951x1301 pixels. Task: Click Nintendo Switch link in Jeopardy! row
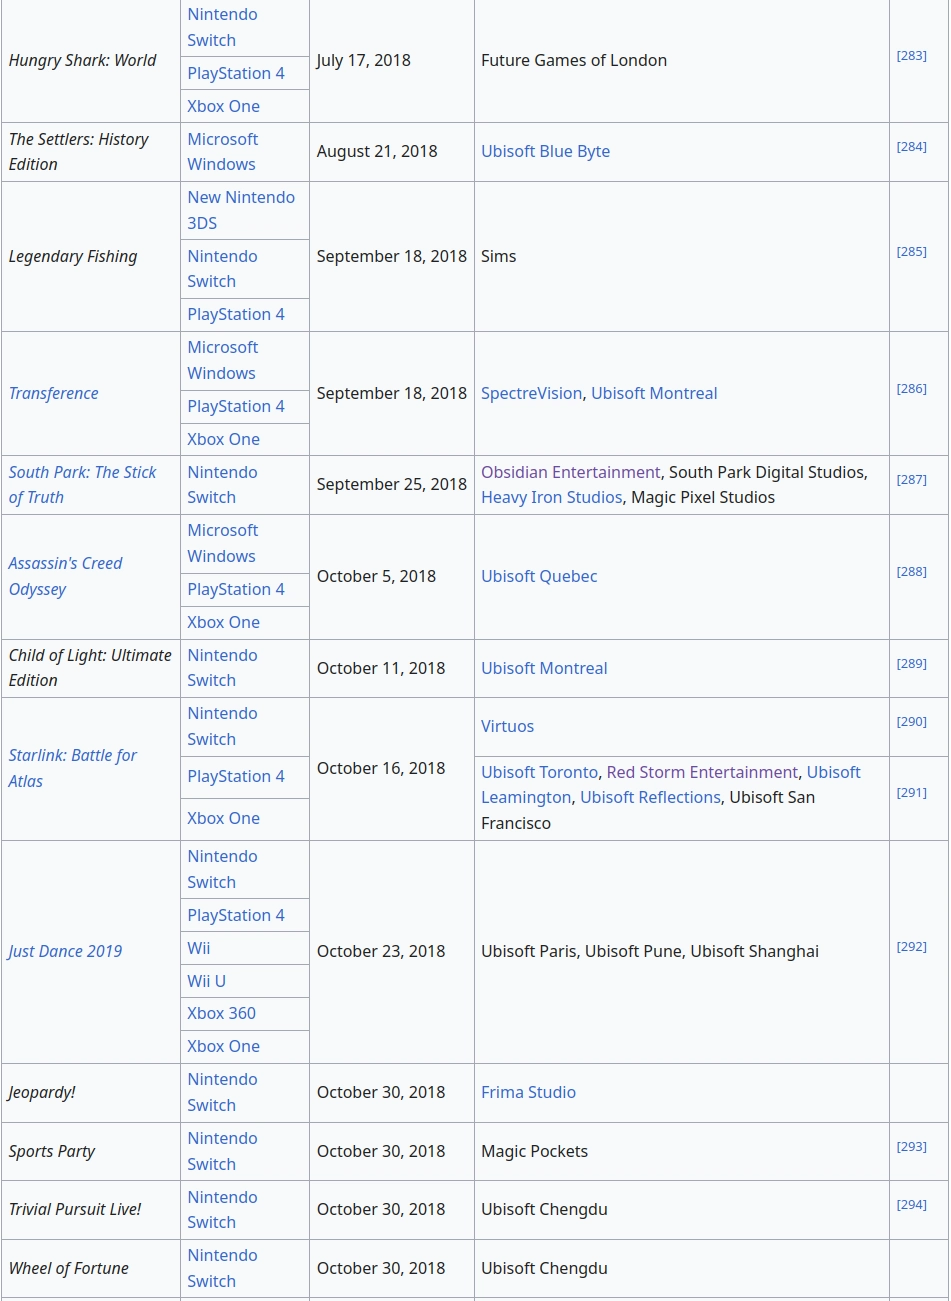(222, 1092)
